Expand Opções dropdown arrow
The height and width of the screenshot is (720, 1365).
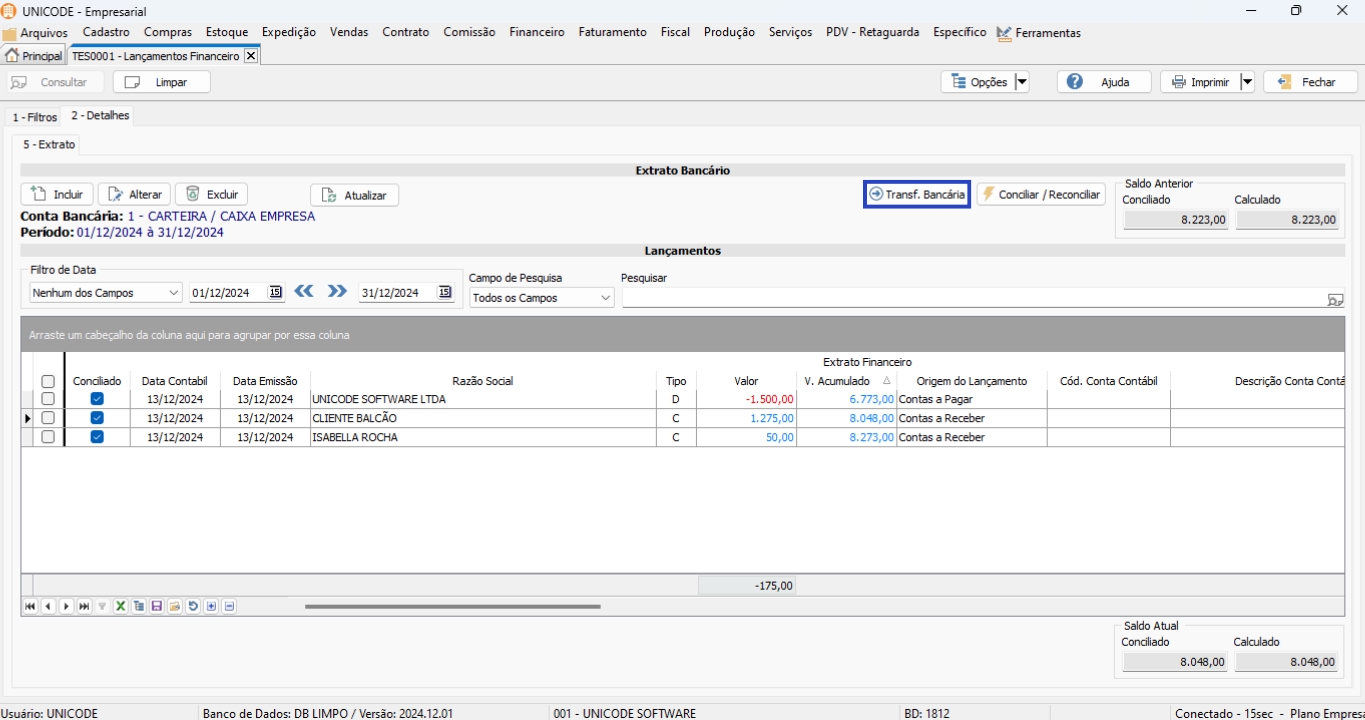click(x=1021, y=82)
